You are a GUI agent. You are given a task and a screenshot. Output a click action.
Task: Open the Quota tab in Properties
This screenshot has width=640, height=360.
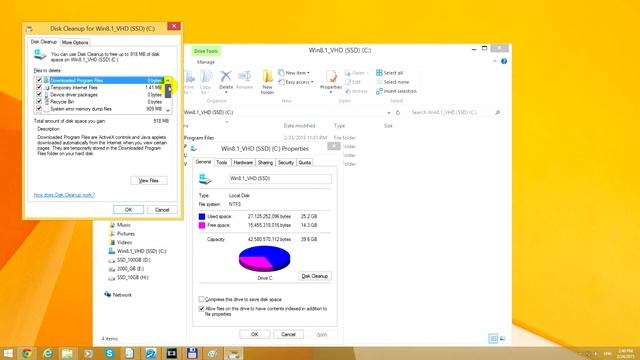[304, 162]
